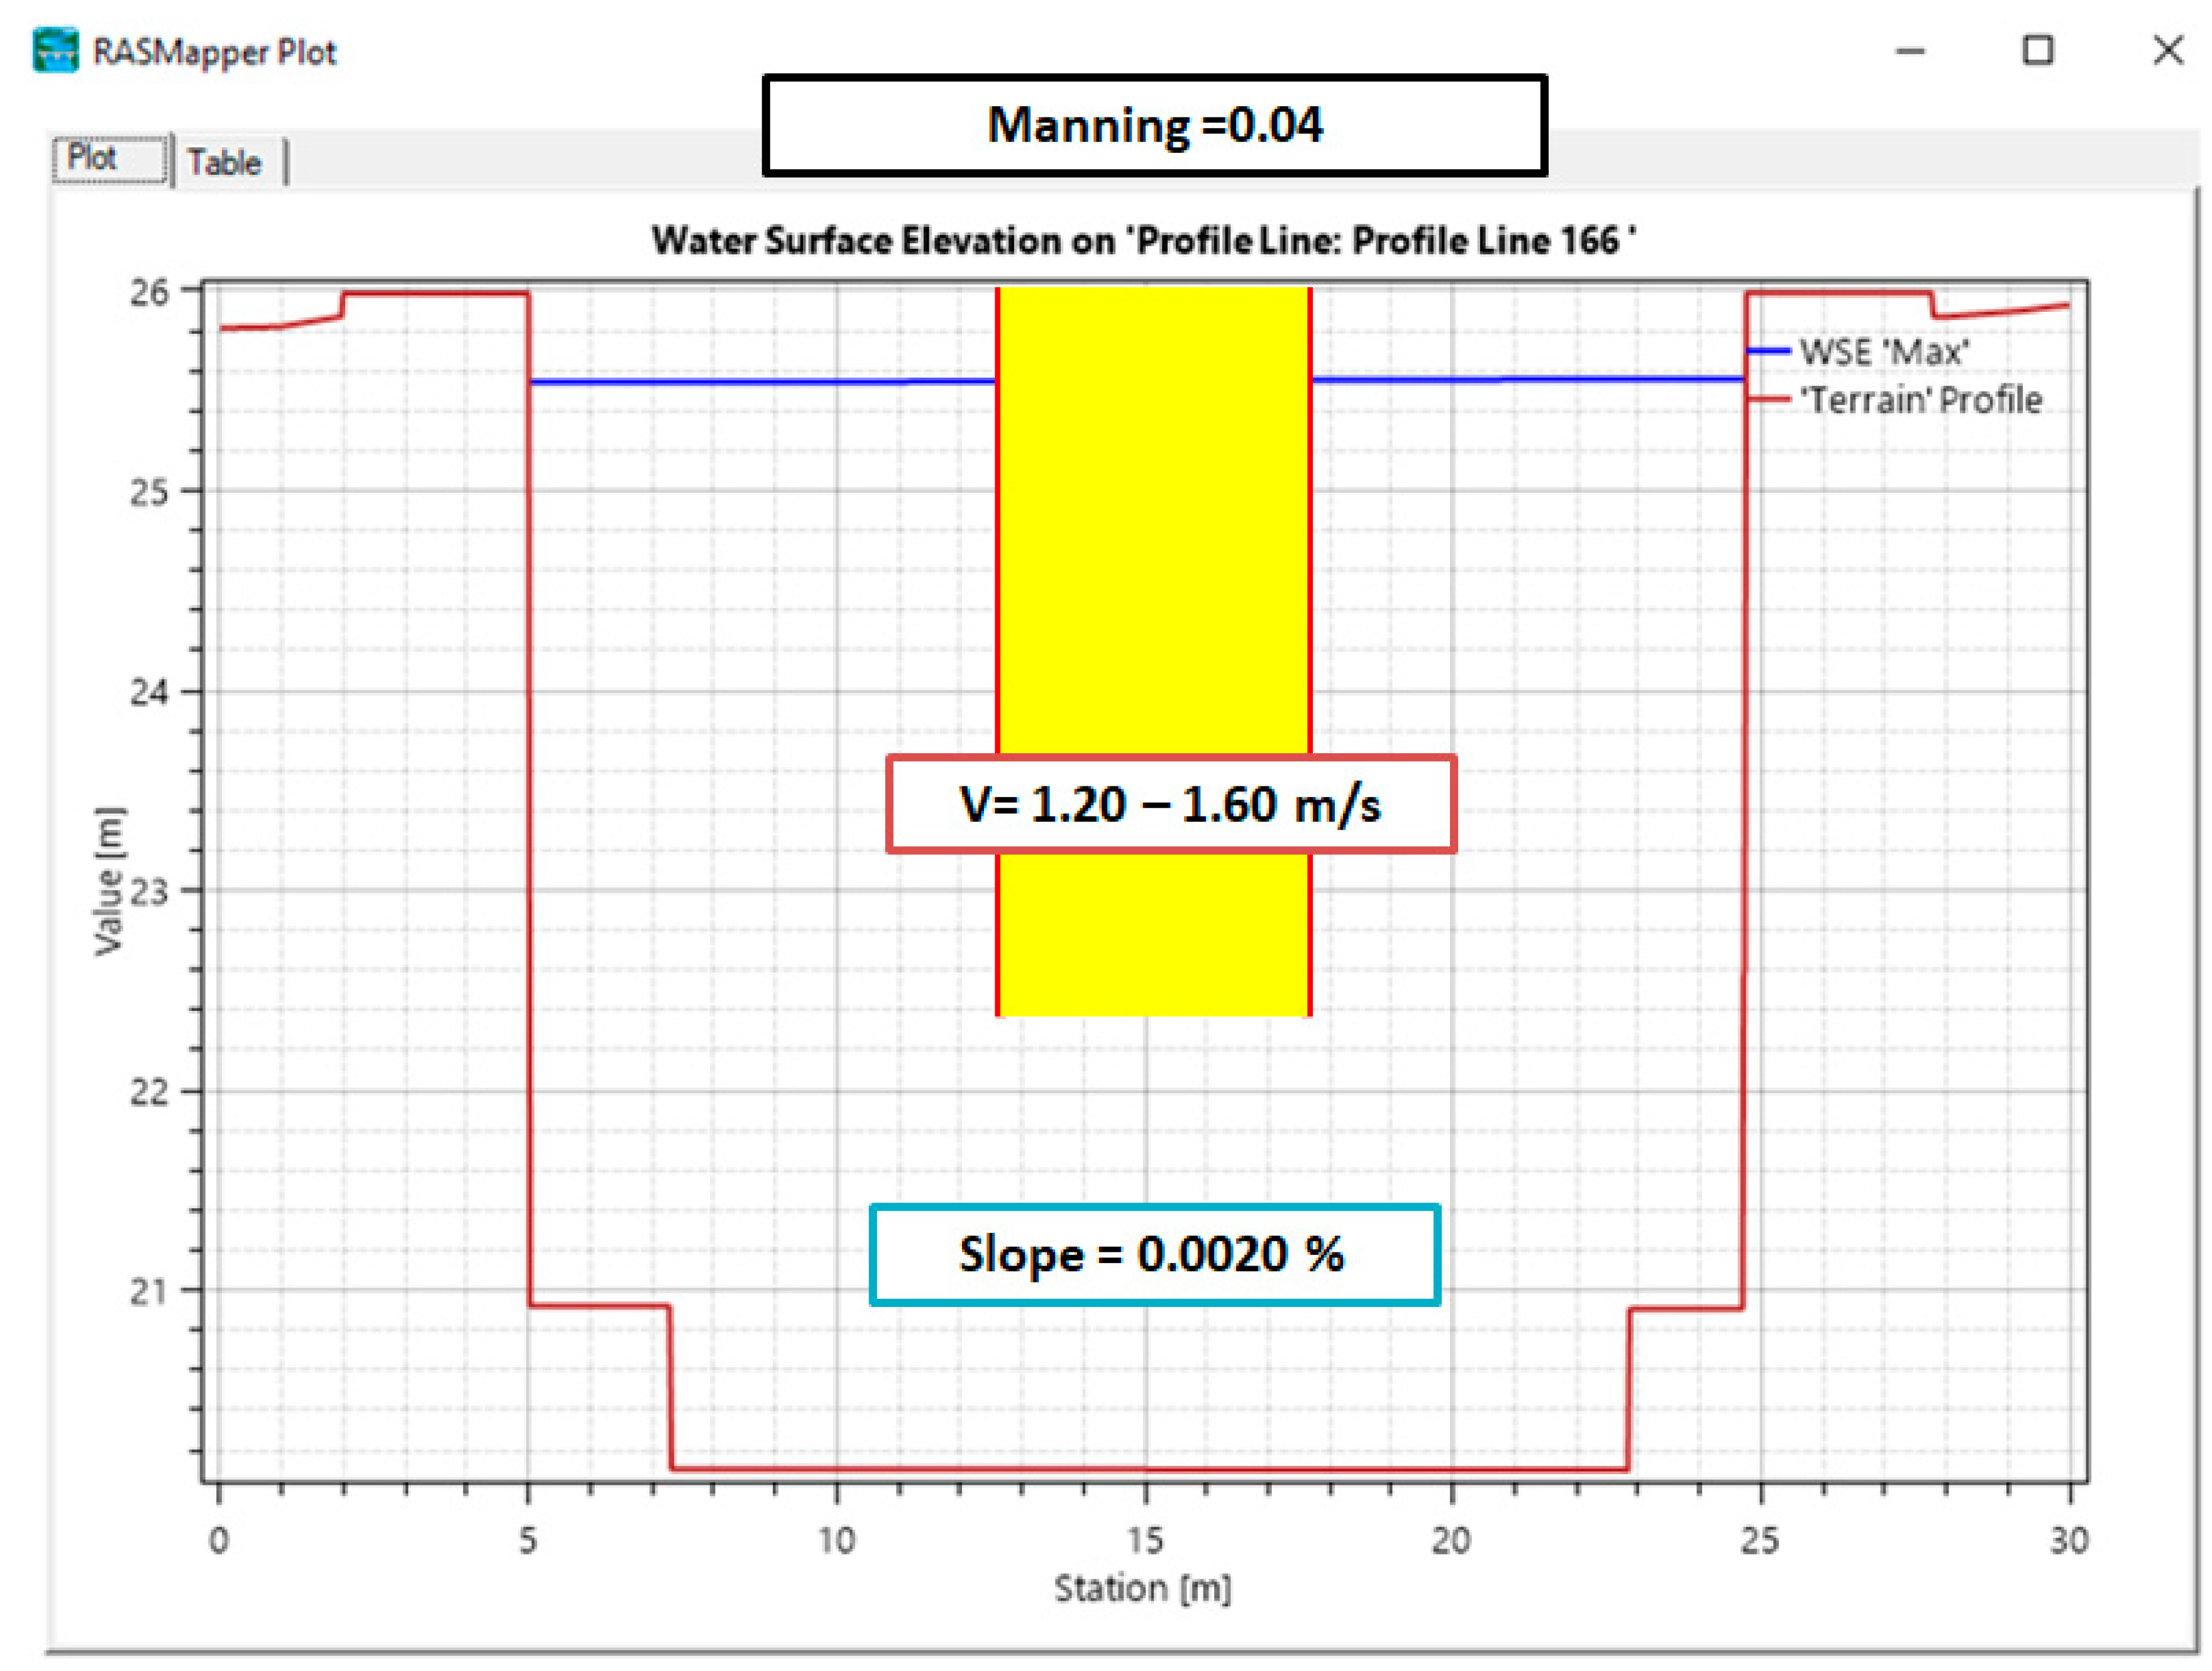The height and width of the screenshot is (1671, 2212).
Task: Click the blue water surface line left segment
Action: pos(760,382)
